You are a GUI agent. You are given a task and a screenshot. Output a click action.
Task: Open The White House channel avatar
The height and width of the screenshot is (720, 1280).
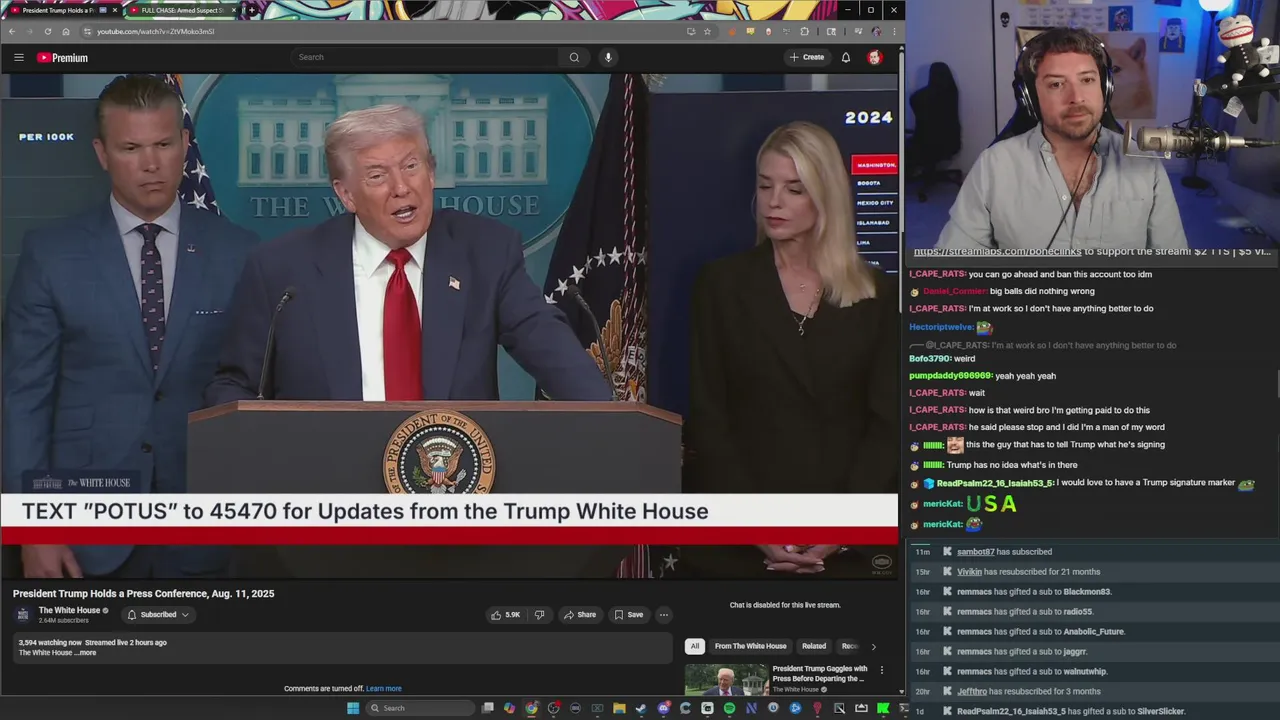tap(23, 614)
